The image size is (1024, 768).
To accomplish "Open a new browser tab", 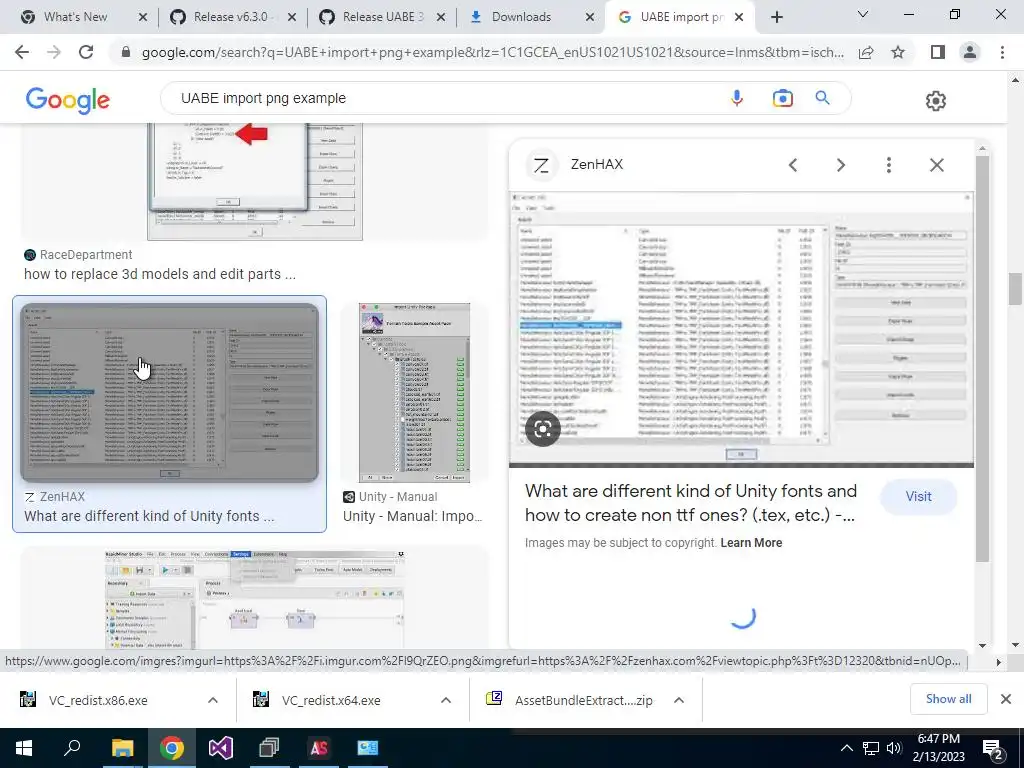I will point(776,17).
